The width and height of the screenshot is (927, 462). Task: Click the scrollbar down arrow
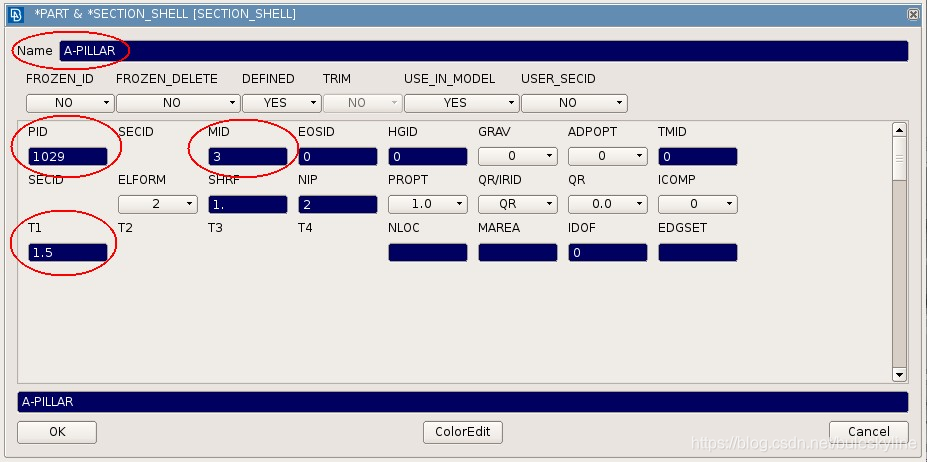coord(899,374)
